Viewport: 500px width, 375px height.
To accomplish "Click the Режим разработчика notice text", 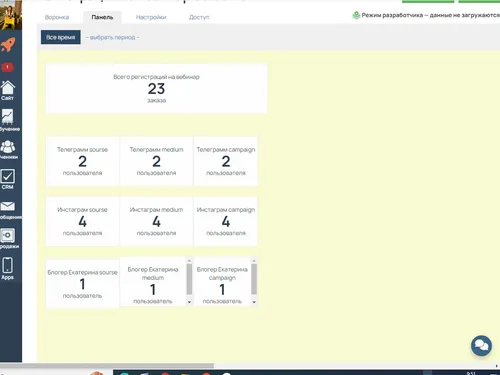I will [x=431, y=15].
